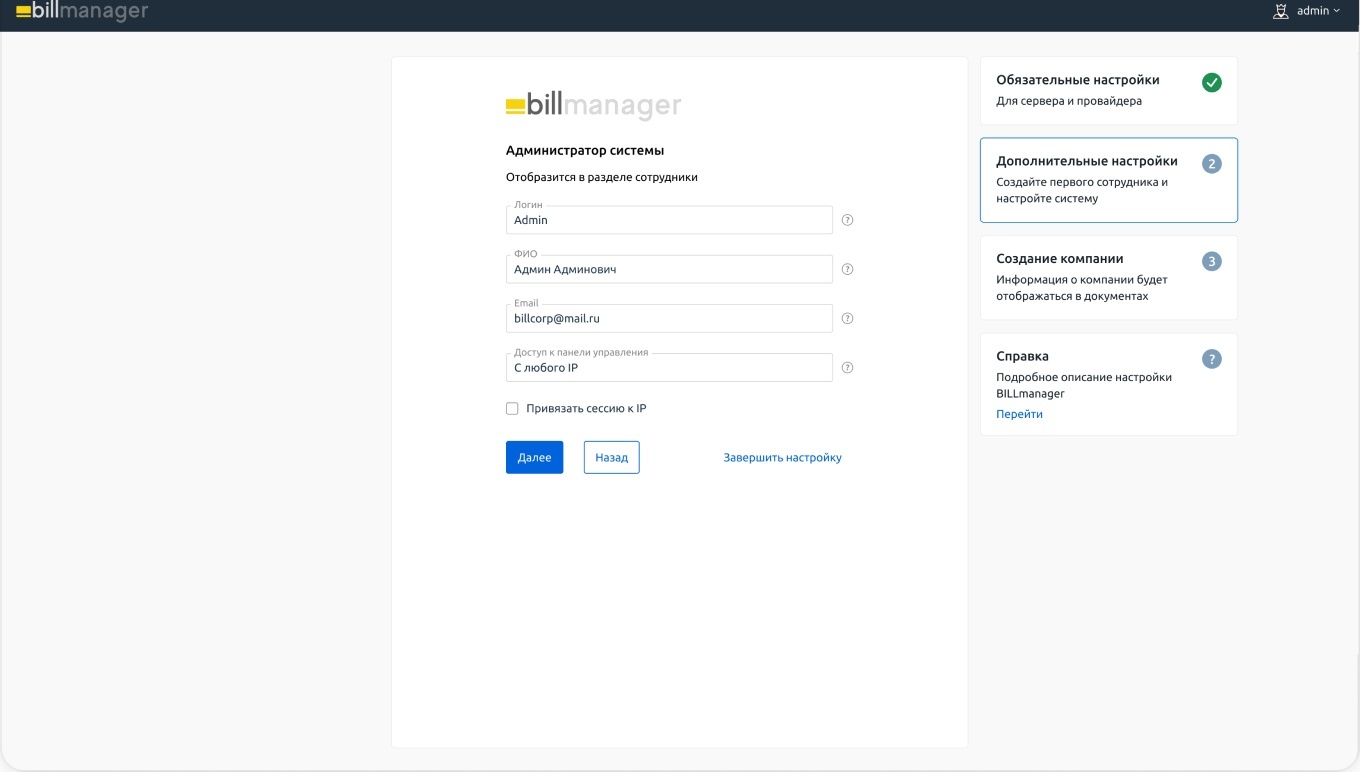1360x772 pixels.
Task: Click the Создайте первого сотрудника description text
Action: pos(1082,190)
